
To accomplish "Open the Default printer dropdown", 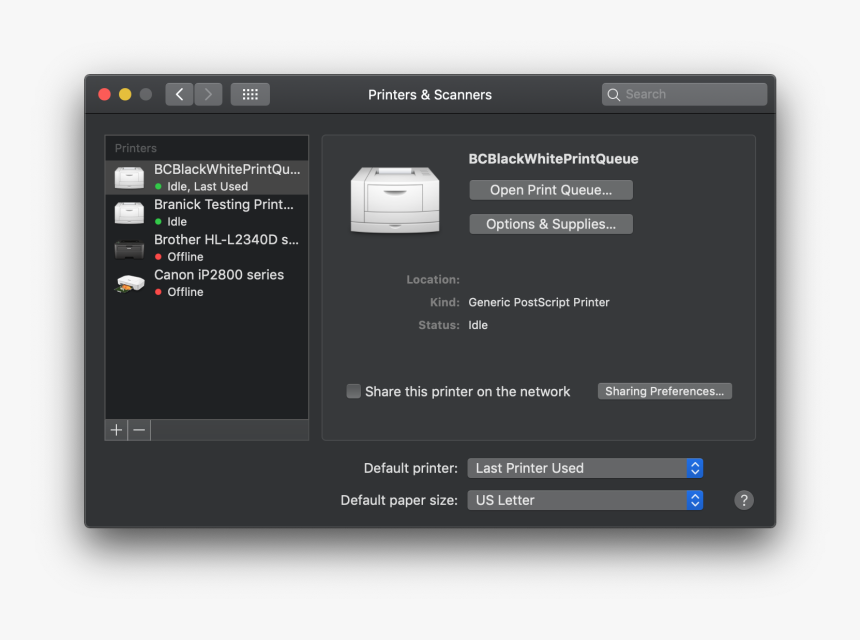I will [x=585, y=468].
